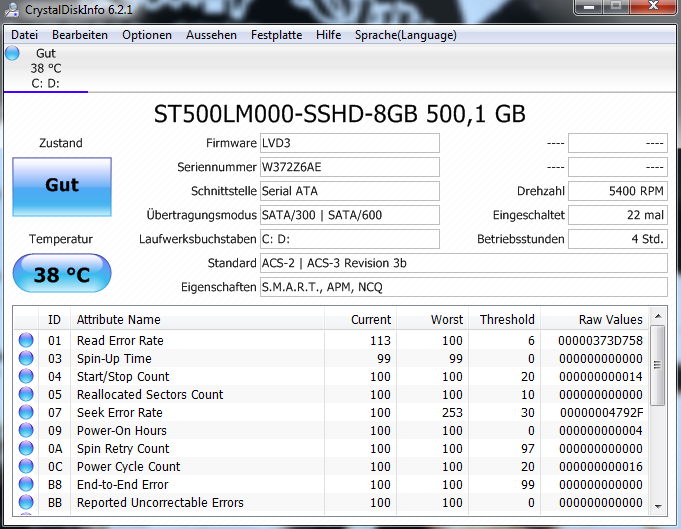Click the Worst column header
The image size is (681, 529).
pyautogui.click(x=432, y=320)
